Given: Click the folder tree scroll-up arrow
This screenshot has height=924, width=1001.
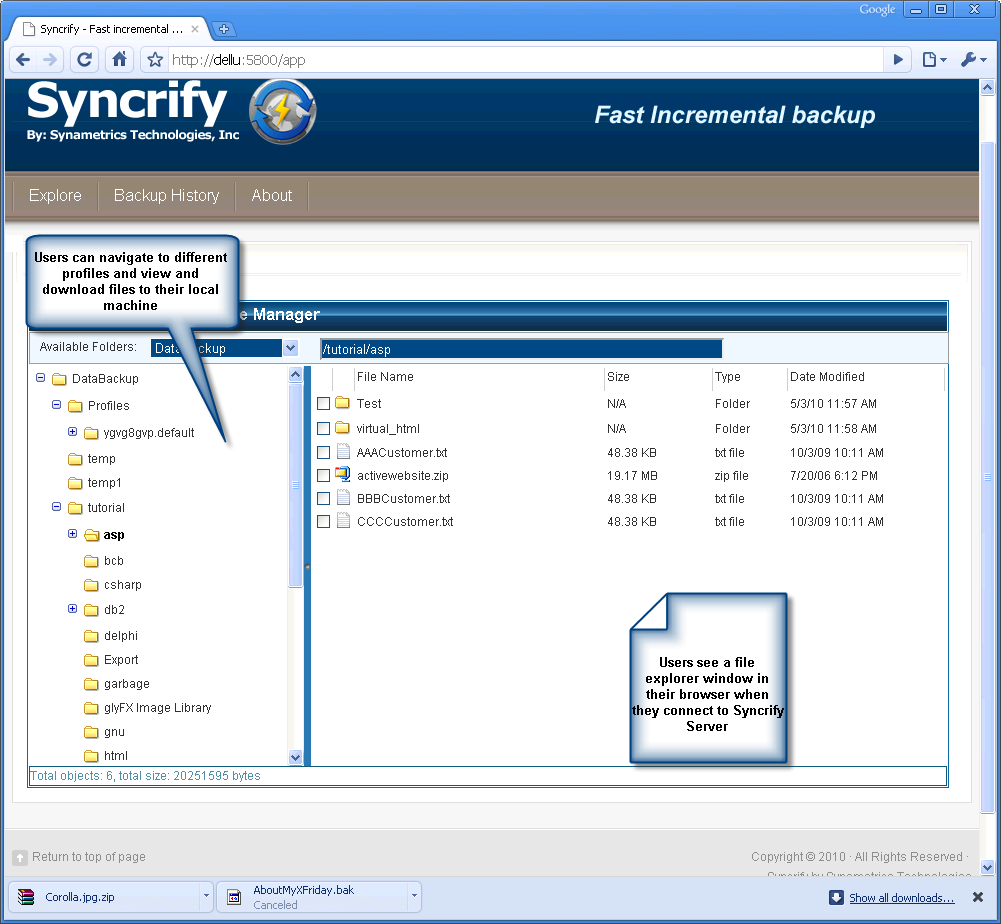Looking at the screenshot, I should [296, 374].
